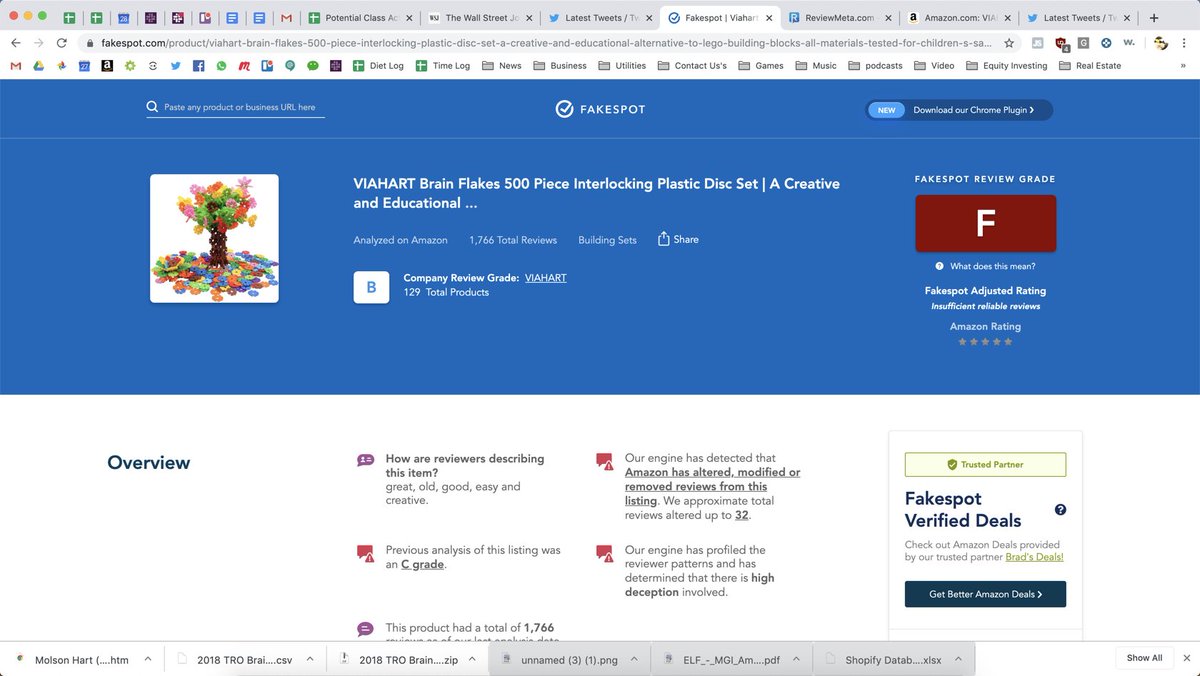Click the 1,766 Total Reviews text

[x=513, y=240]
